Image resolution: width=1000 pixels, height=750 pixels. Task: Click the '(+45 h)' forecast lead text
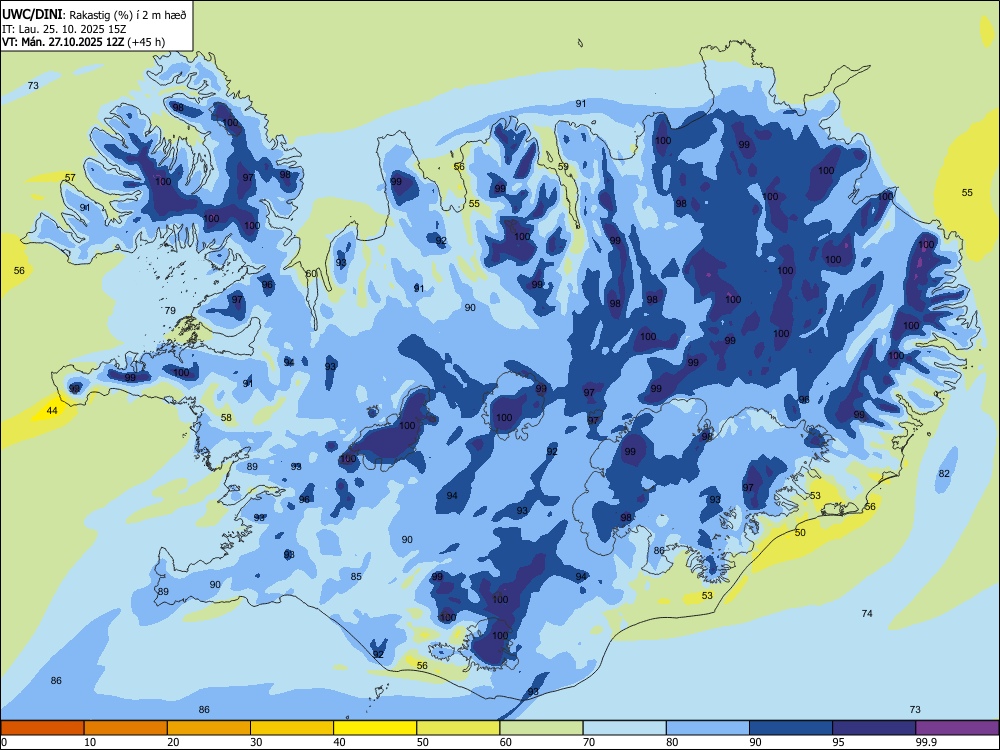146,42
